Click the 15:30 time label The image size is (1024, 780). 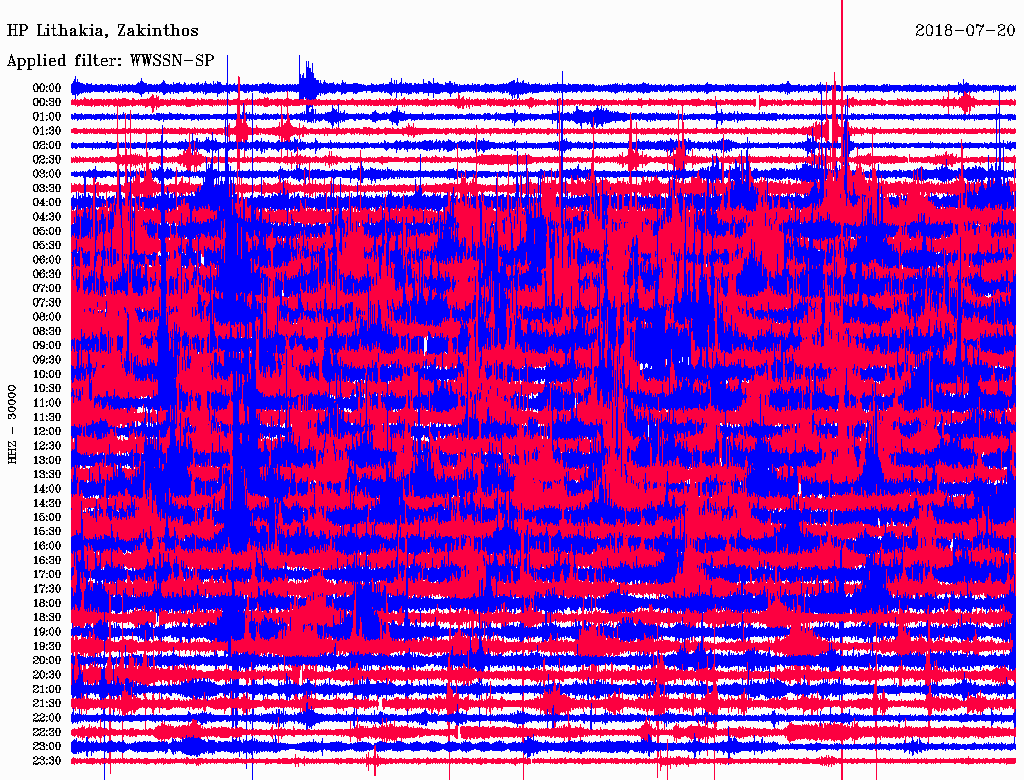47,532
